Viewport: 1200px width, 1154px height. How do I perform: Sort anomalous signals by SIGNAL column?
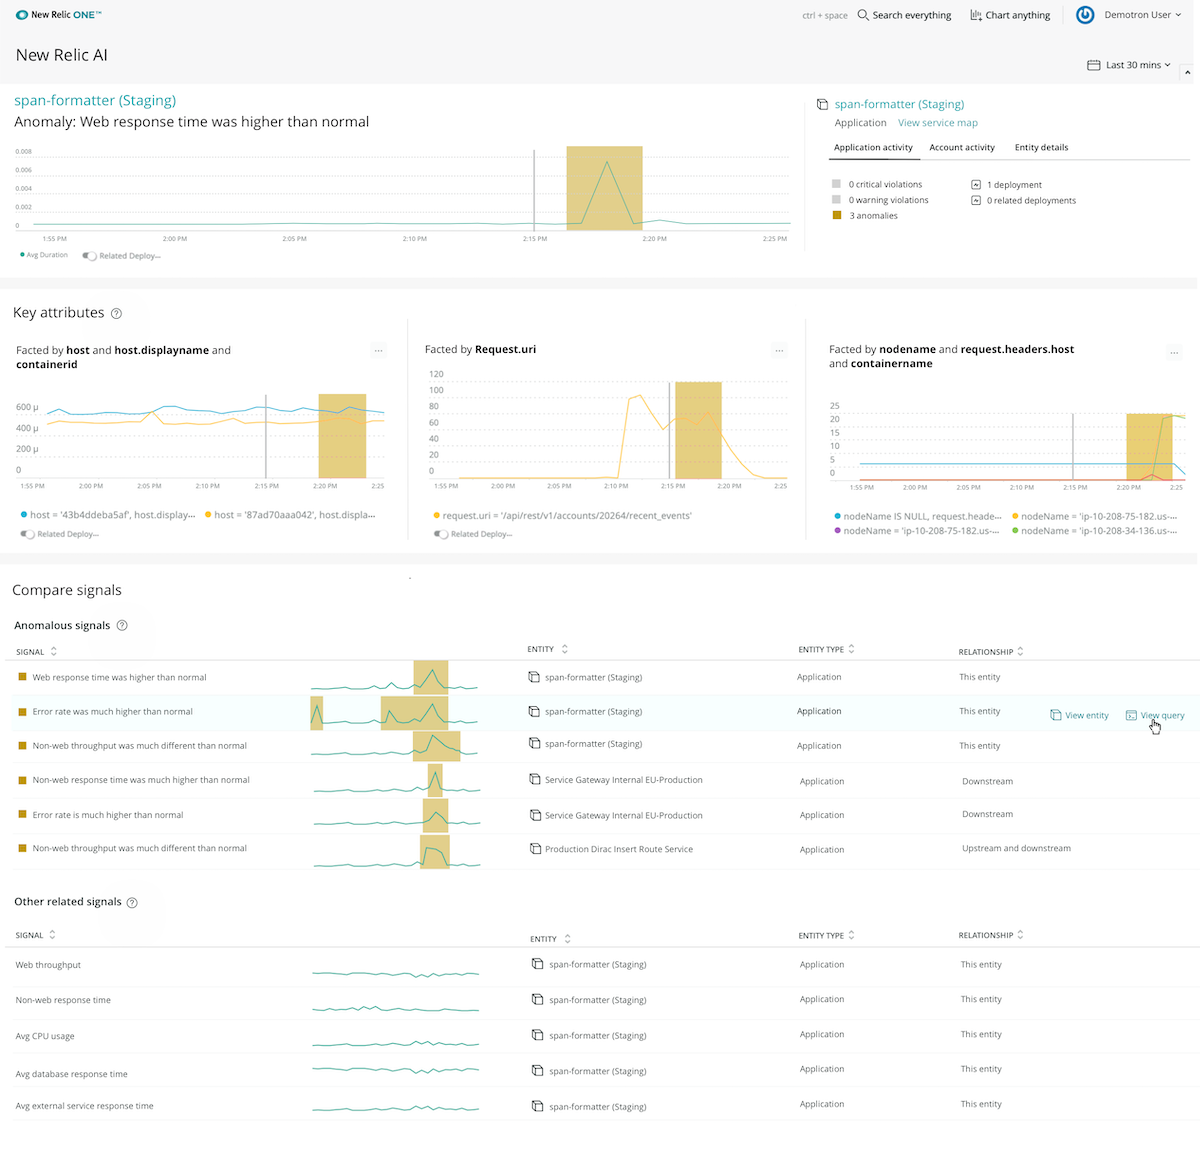tap(36, 651)
